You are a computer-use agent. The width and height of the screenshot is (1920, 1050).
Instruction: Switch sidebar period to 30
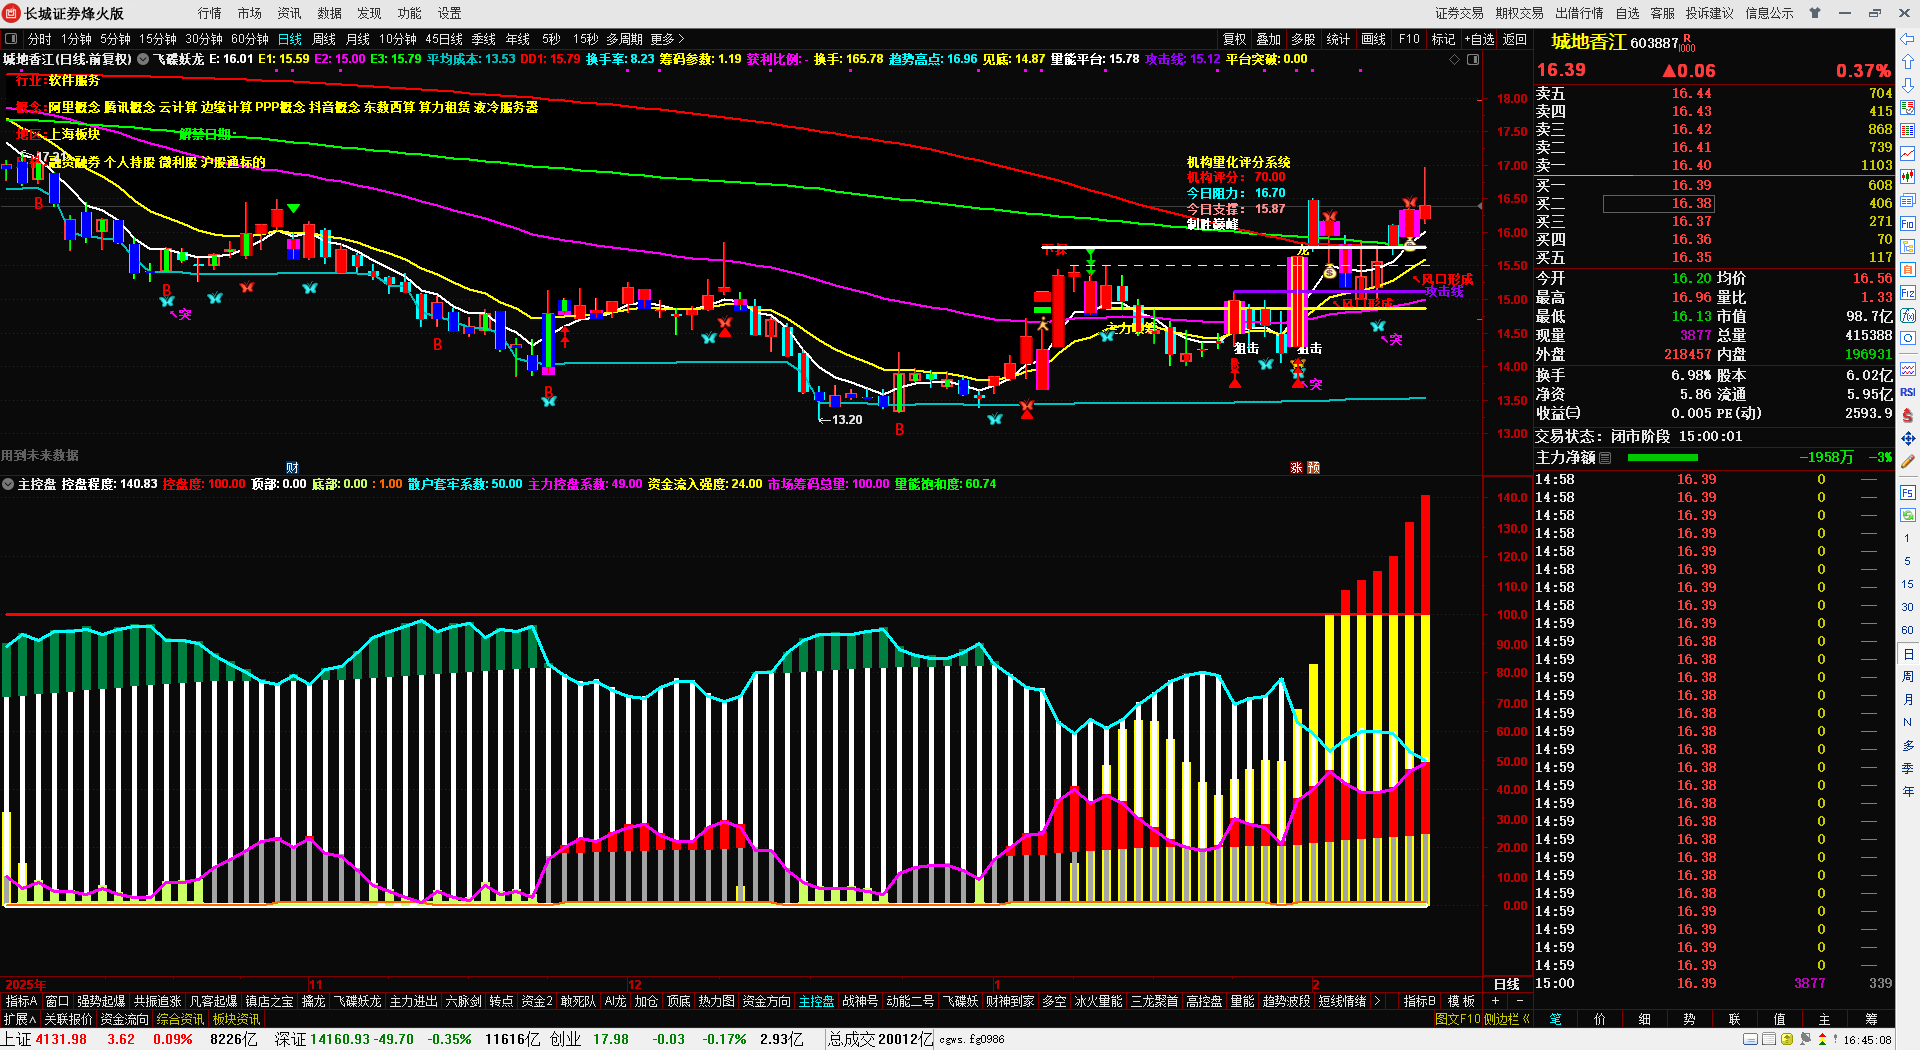1908,607
